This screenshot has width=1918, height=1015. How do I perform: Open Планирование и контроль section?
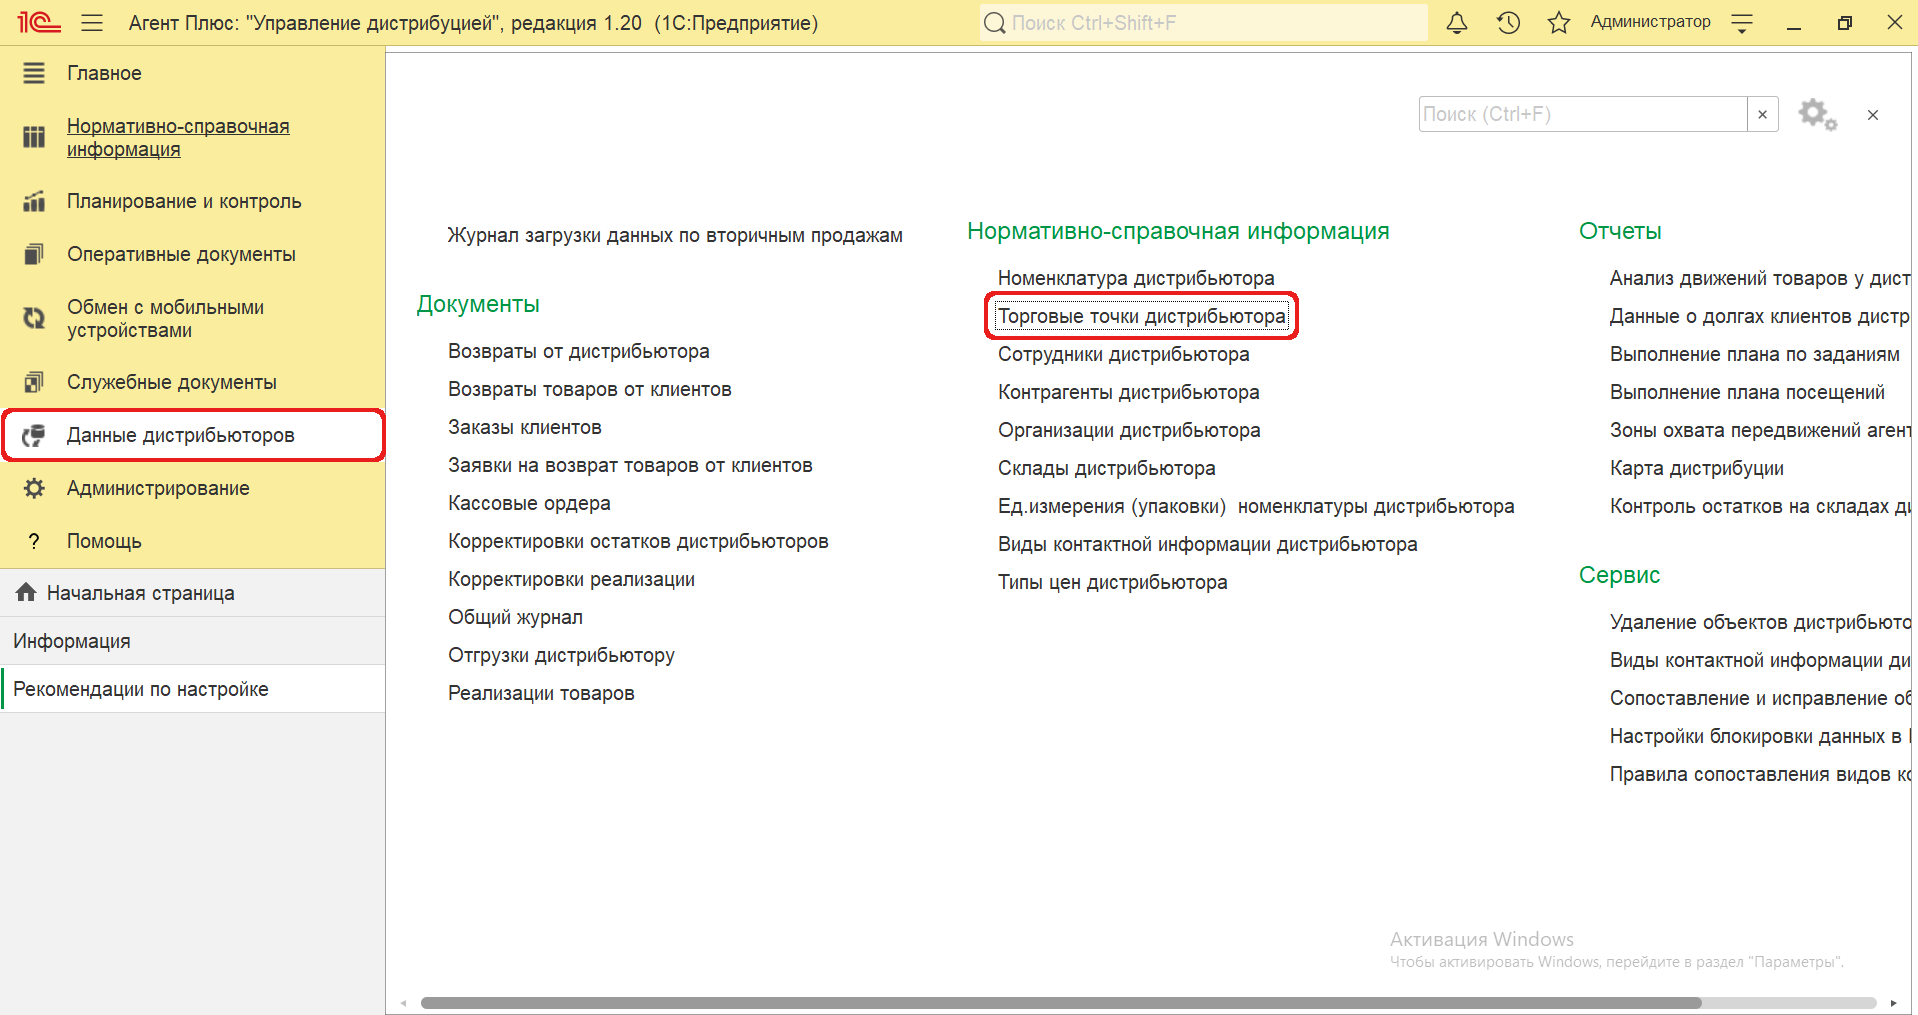point(184,201)
